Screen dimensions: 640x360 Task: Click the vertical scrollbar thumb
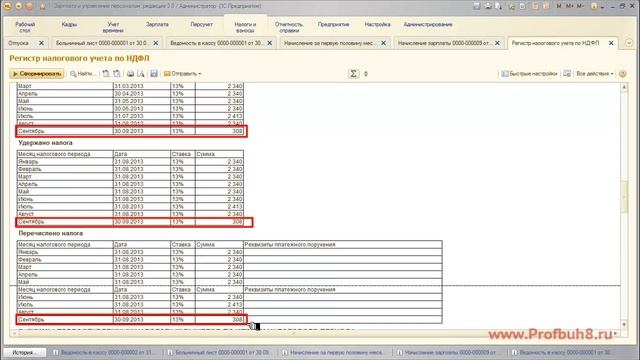624,197
